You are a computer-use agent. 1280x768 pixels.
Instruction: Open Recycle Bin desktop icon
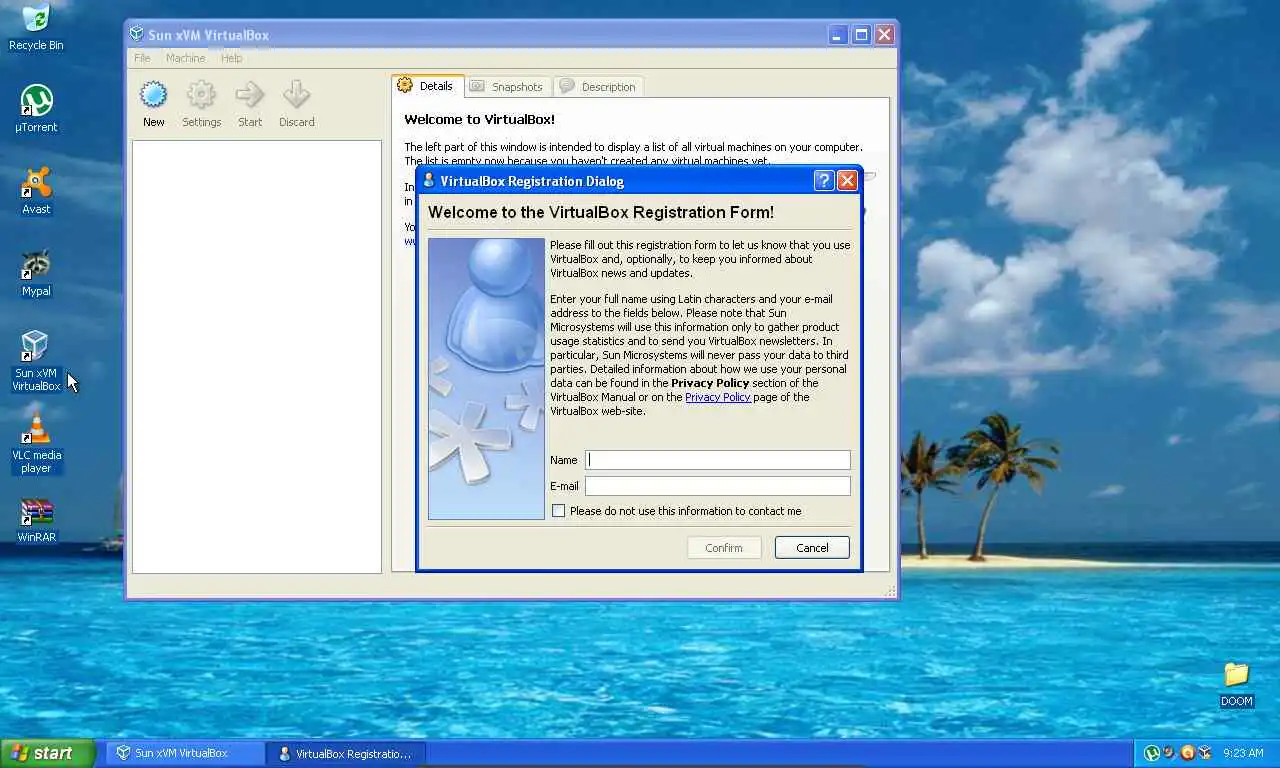coord(36,27)
